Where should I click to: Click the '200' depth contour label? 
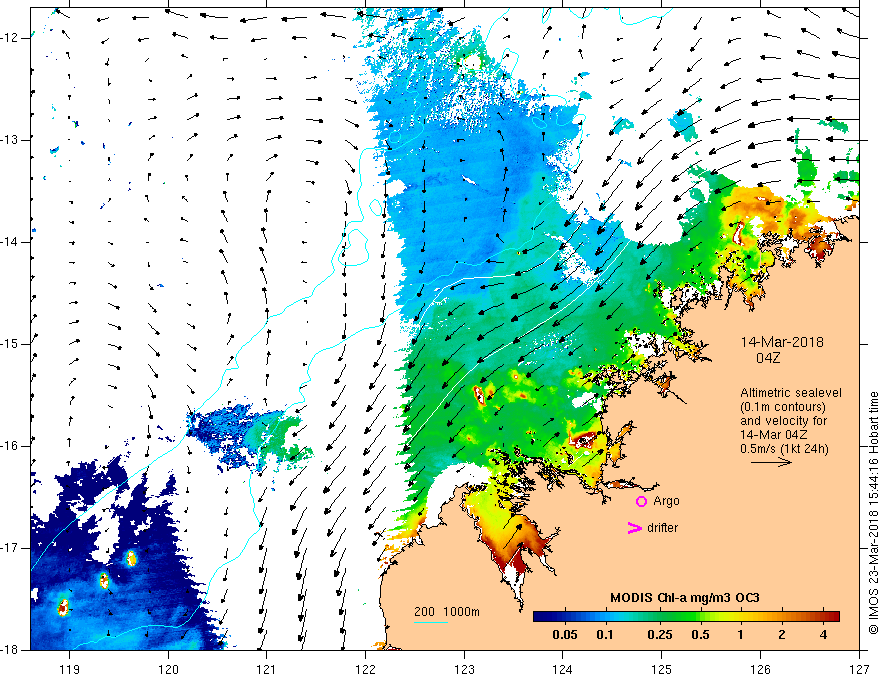coord(424,612)
